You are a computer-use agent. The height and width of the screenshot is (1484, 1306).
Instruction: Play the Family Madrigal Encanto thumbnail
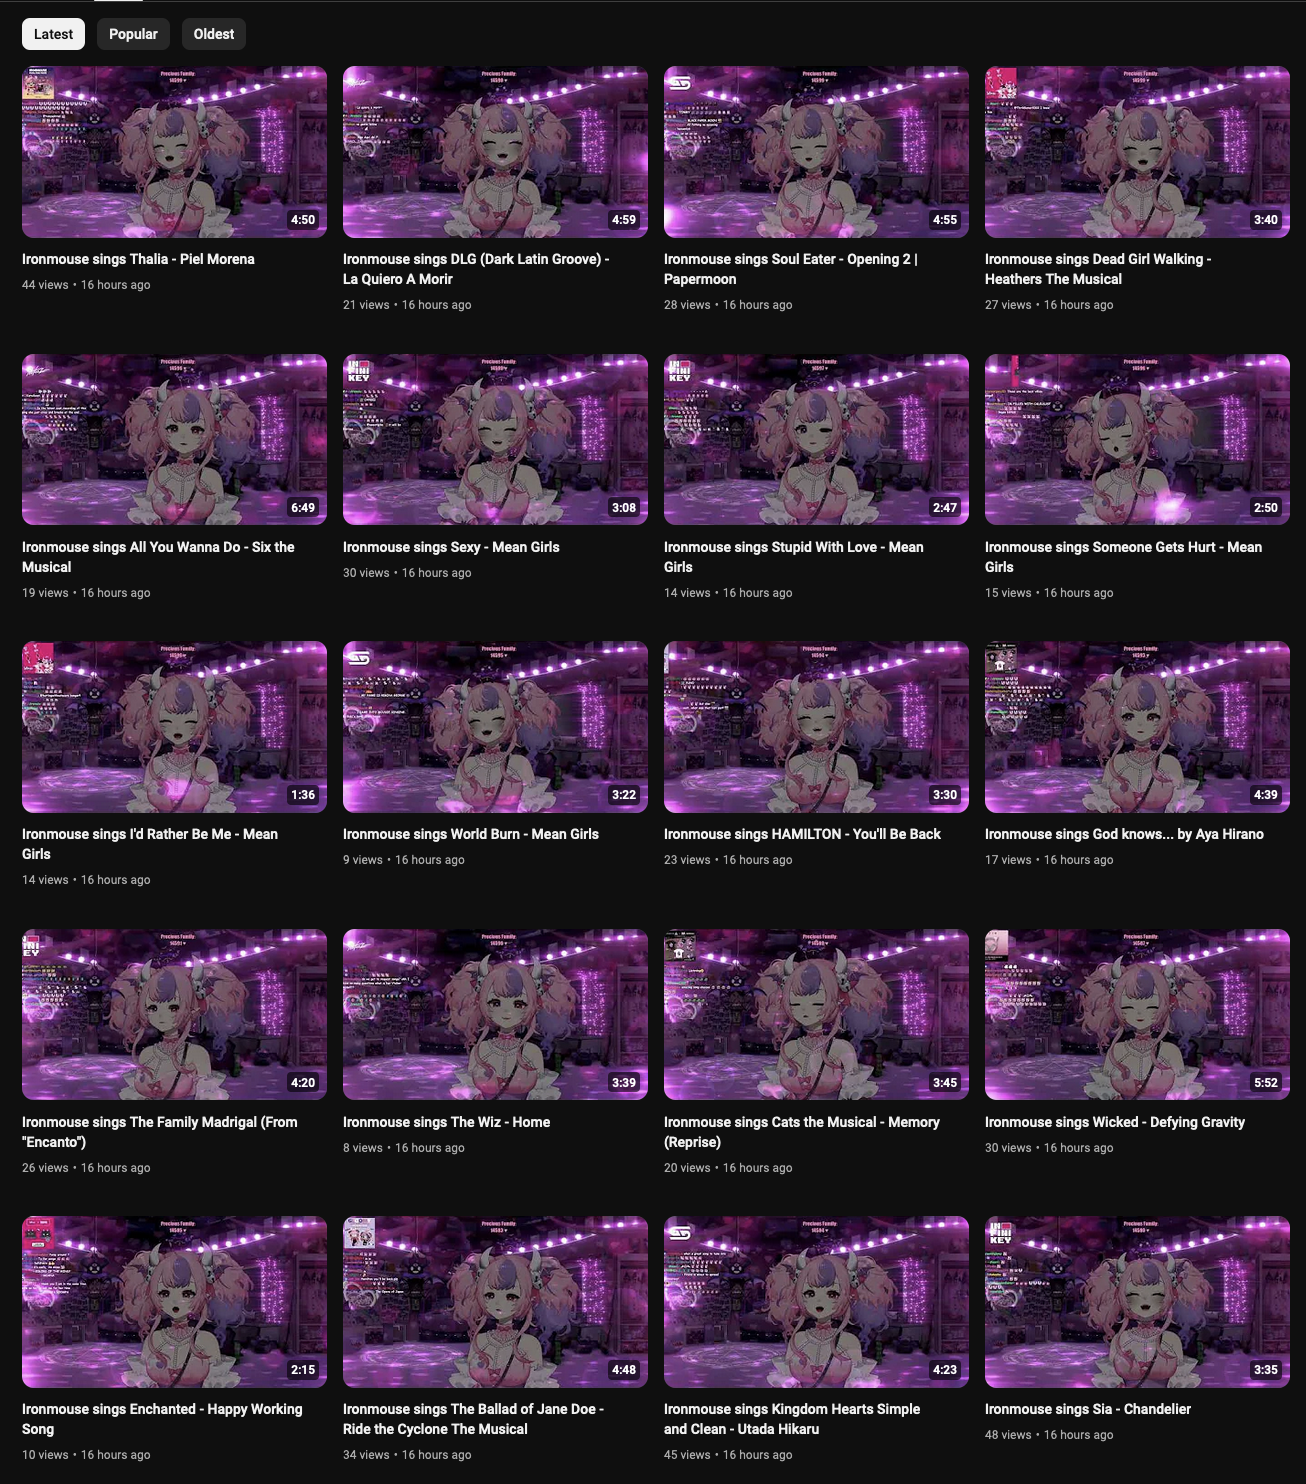pos(174,1015)
